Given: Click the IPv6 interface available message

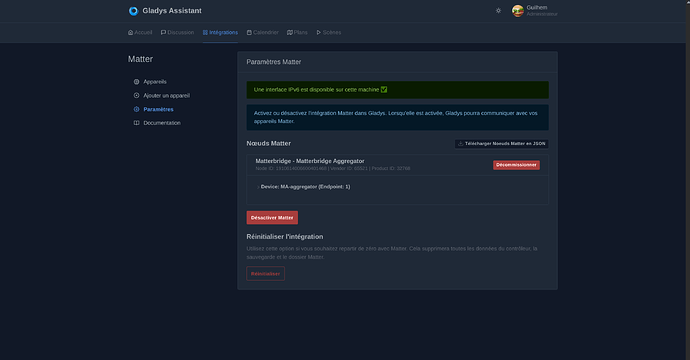Looking at the screenshot, I should click(397, 90).
